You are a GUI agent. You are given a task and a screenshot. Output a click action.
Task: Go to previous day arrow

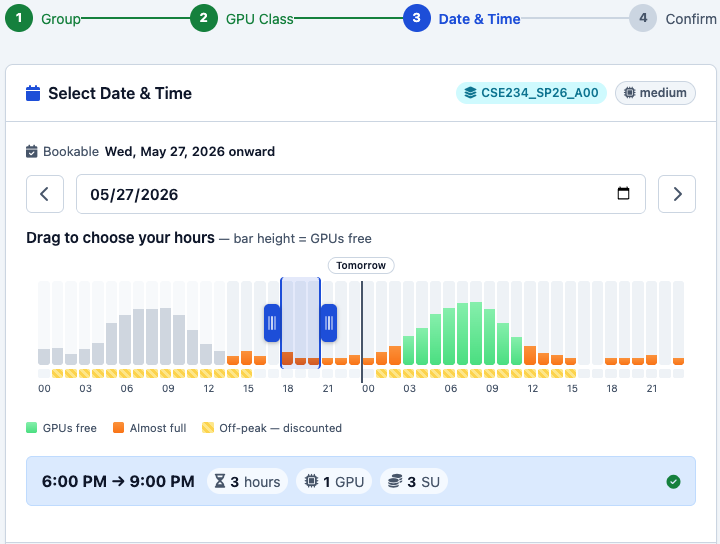[x=45, y=194]
